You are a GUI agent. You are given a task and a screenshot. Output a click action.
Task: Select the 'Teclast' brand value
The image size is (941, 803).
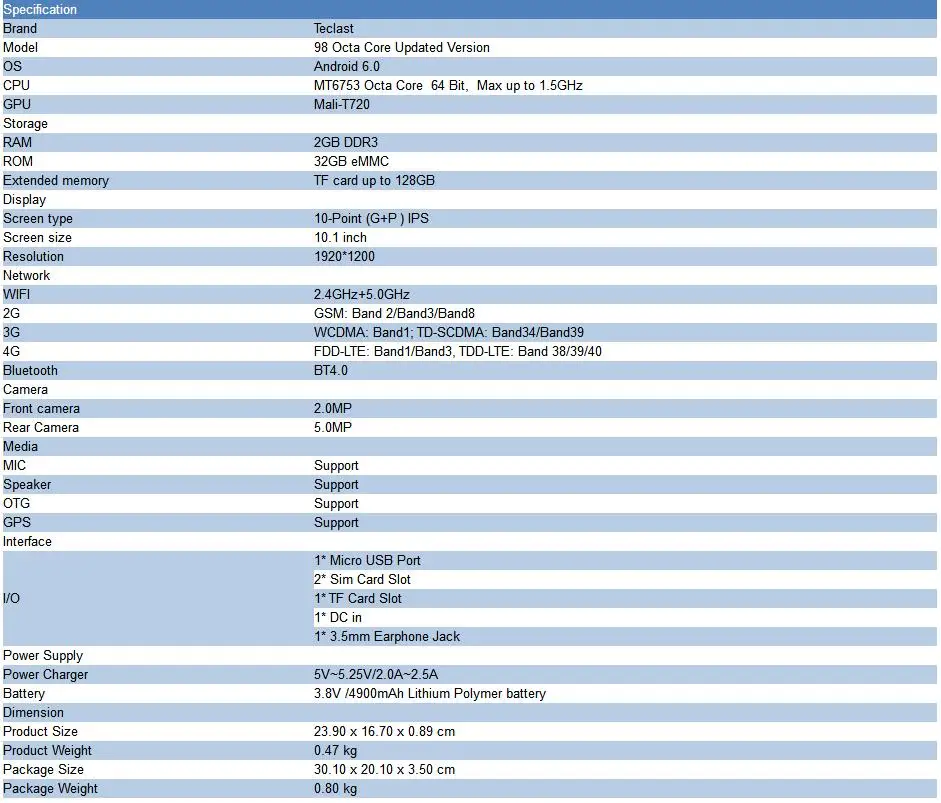click(334, 29)
